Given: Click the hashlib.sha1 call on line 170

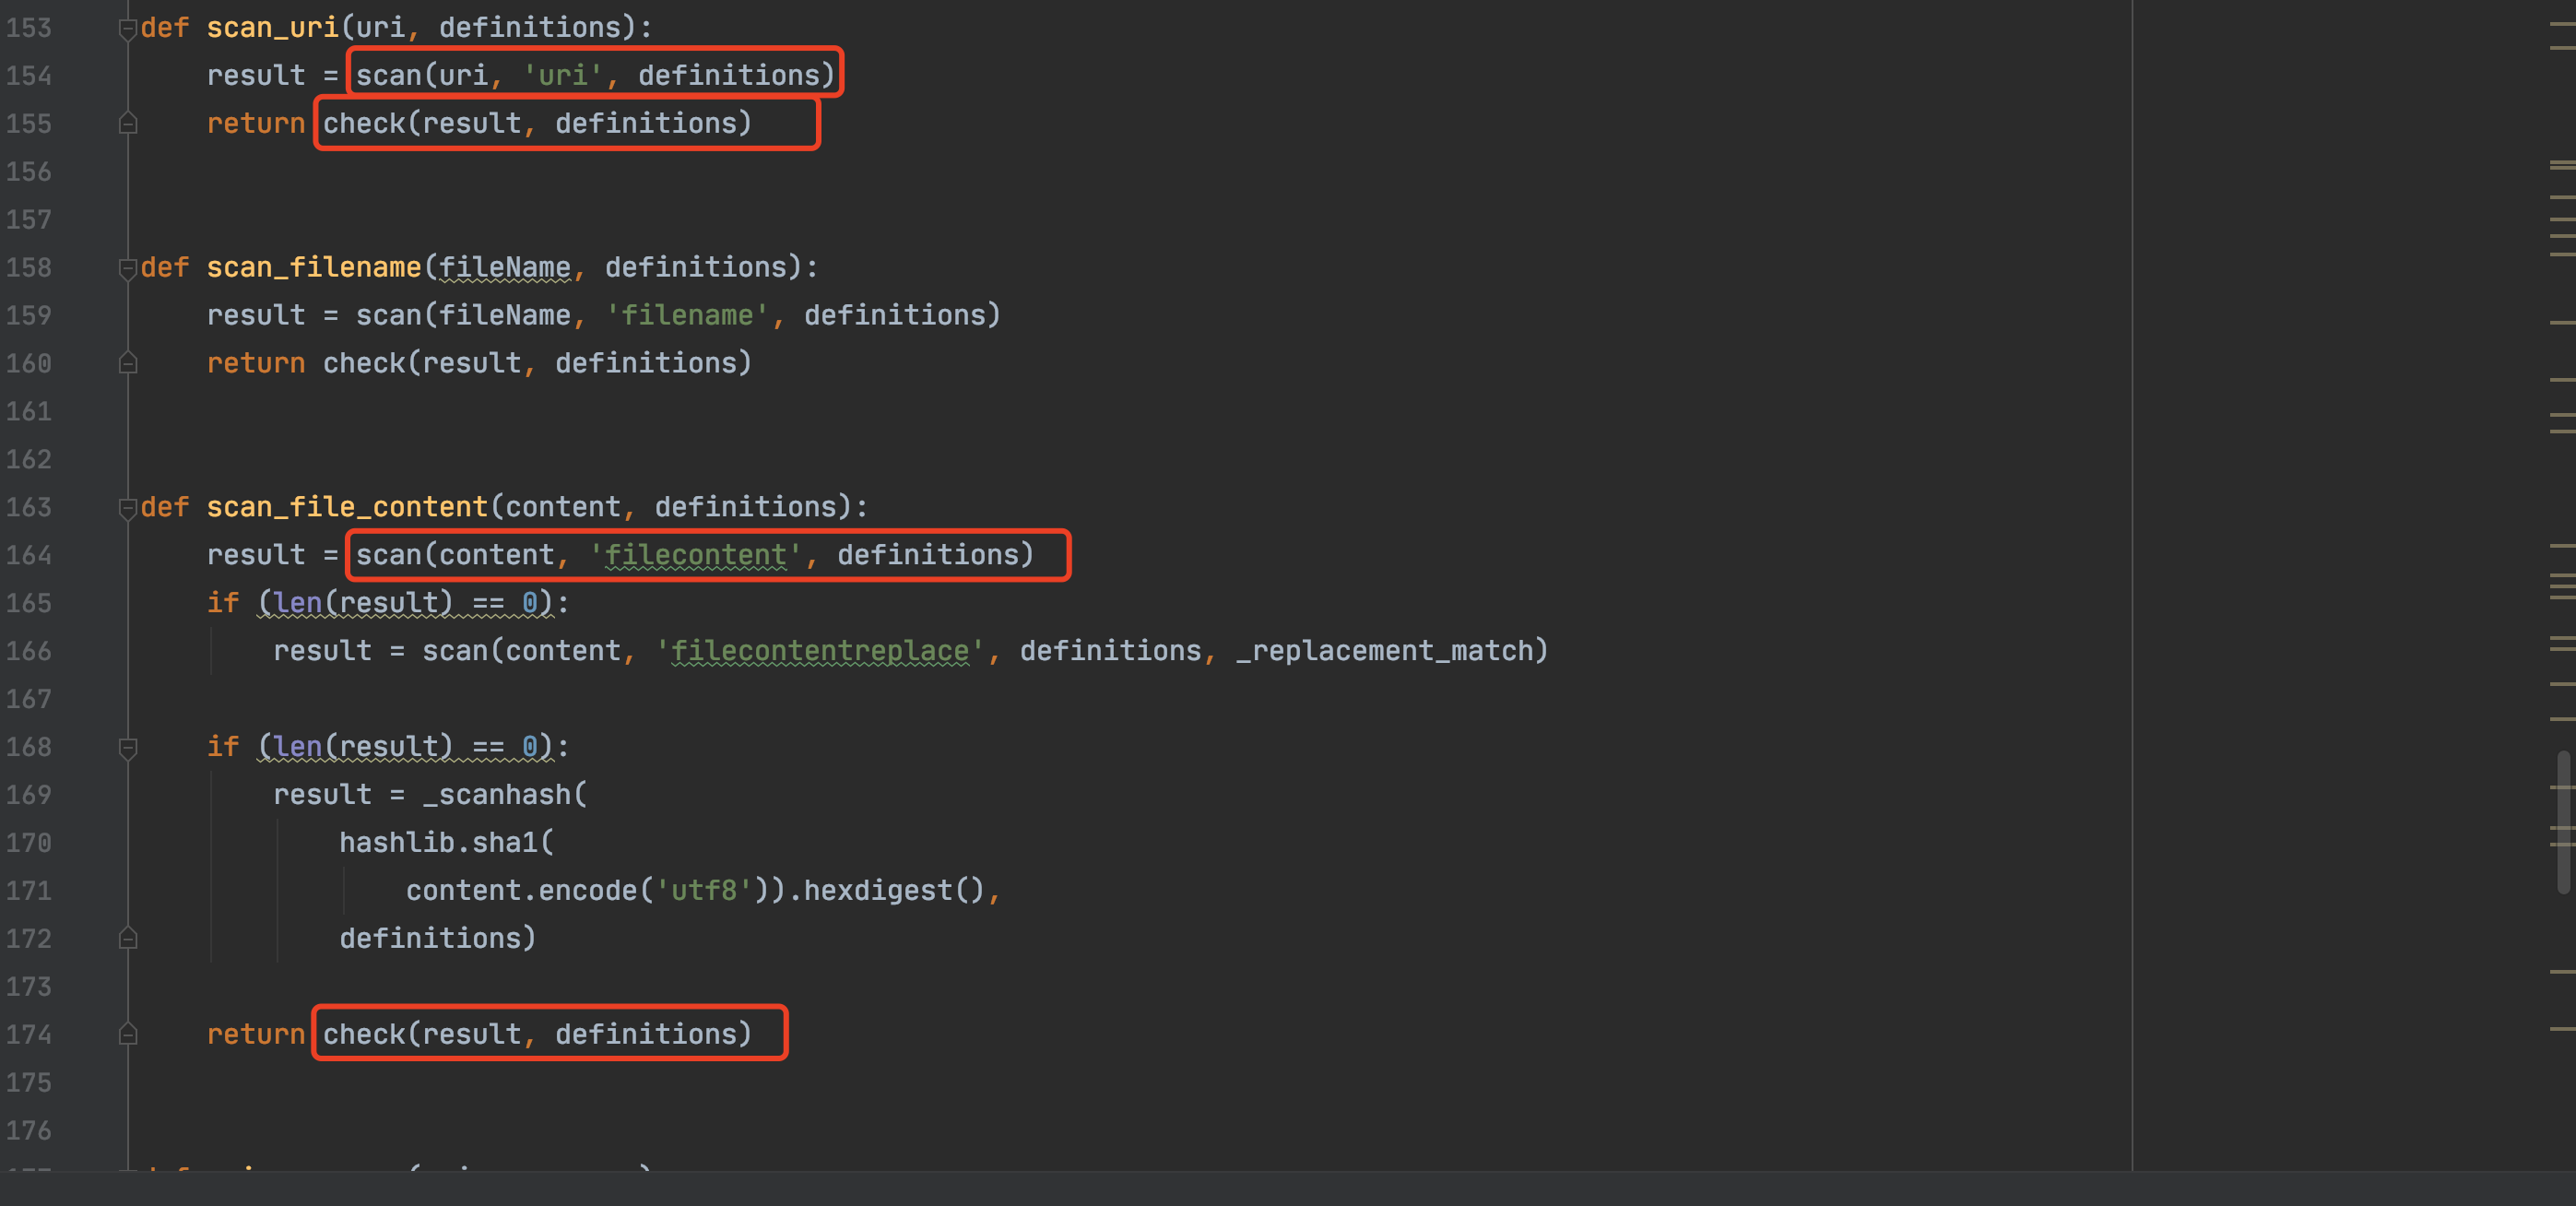Looking at the screenshot, I should (440, 843).
